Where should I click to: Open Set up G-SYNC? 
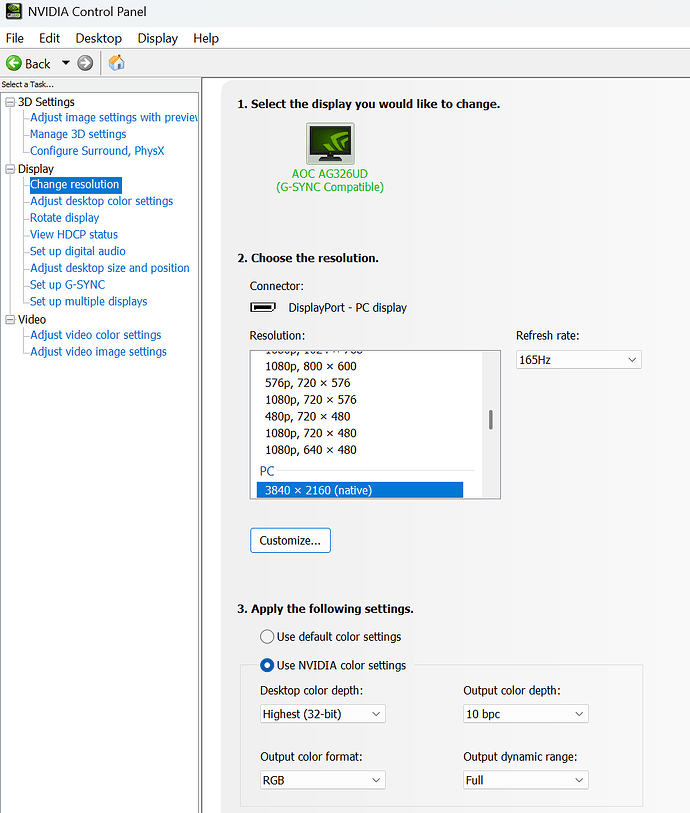(67, 285)
